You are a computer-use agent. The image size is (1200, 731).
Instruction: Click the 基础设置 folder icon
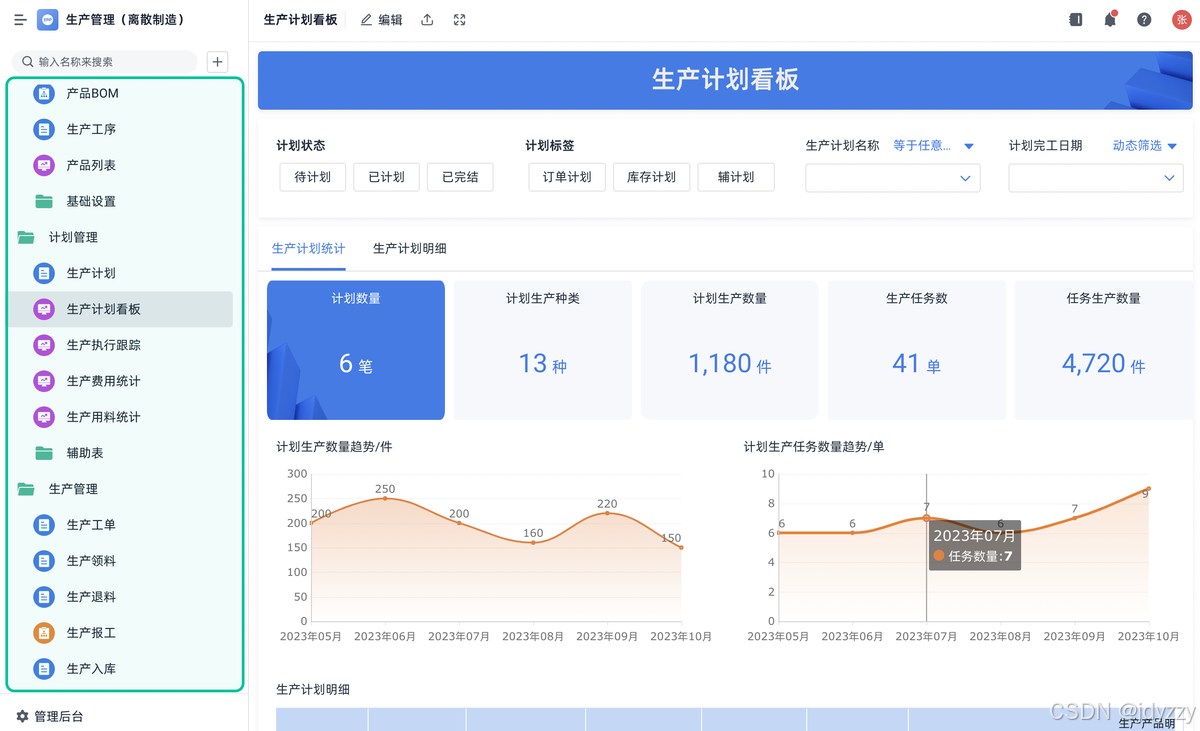[x=44, y=201]
